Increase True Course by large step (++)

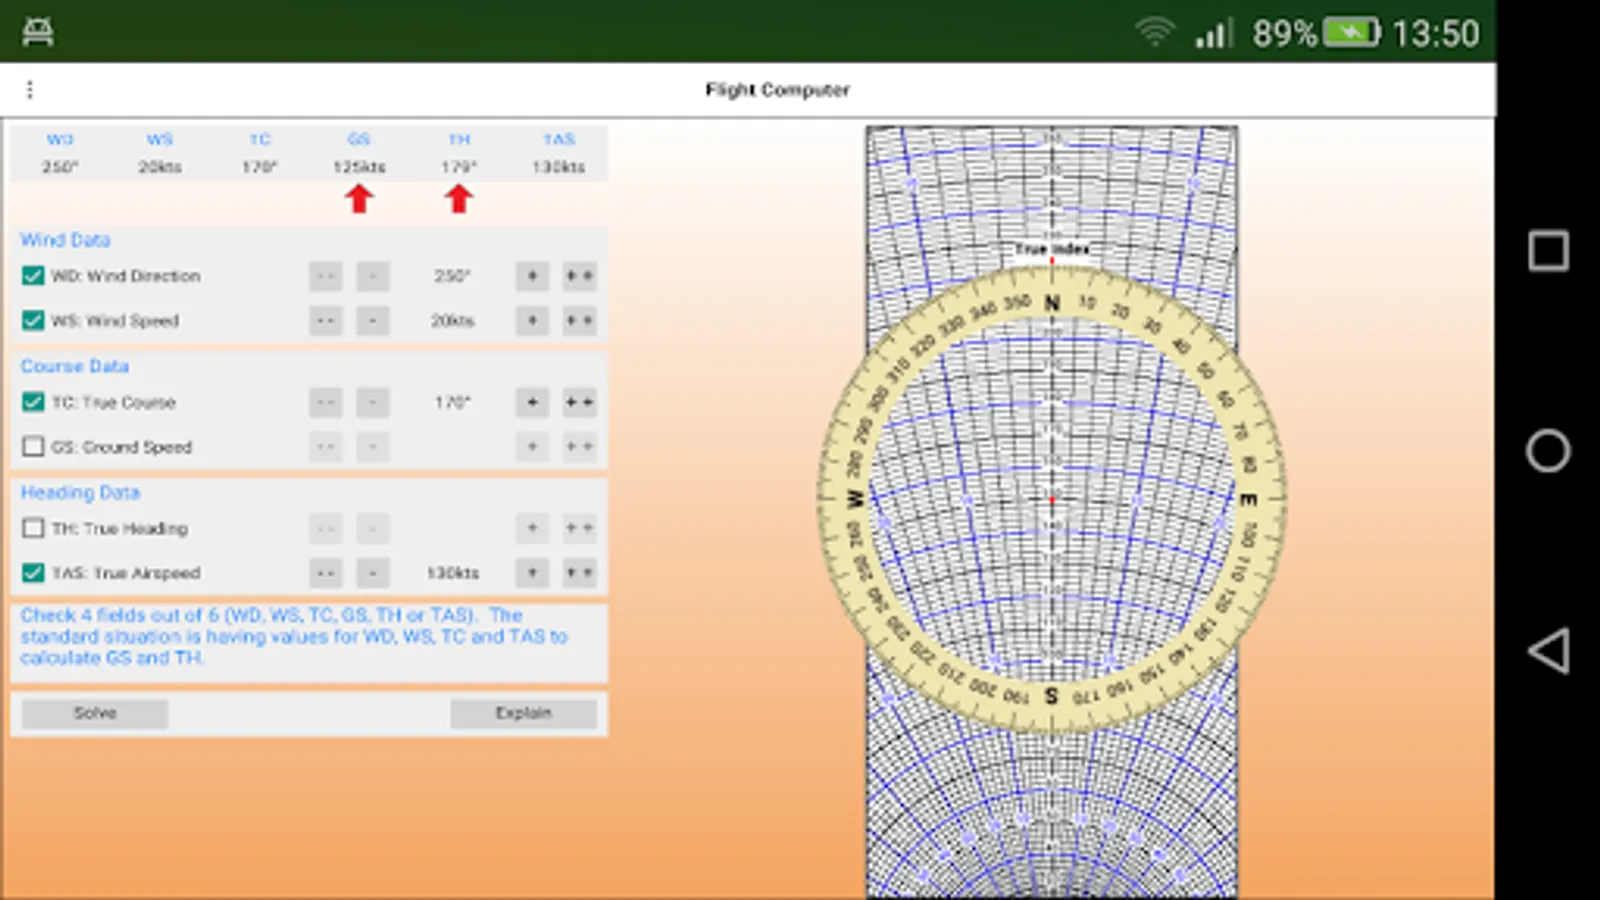[580, 402]
